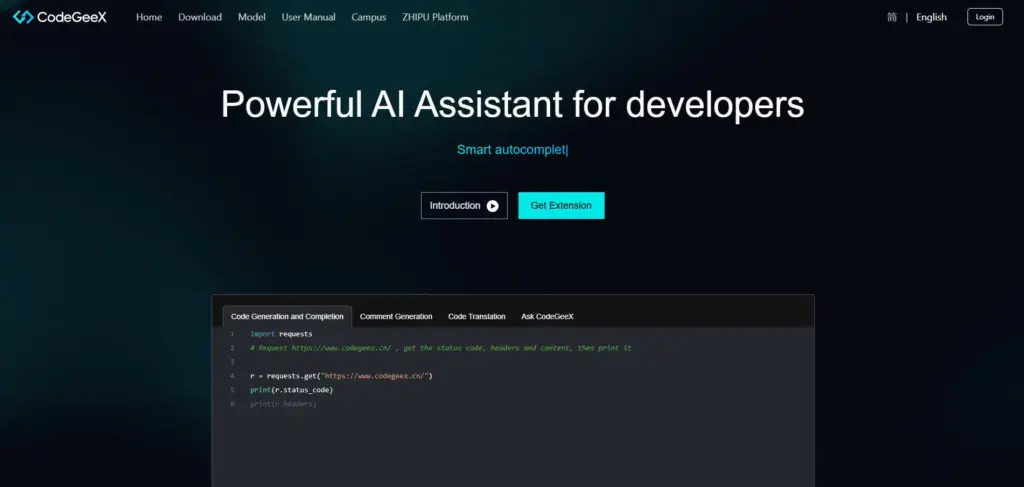The height and width of the screenshot is (487, 1024).
Task: Open ZHIPU Platform link
Action: tap(435, 17)
